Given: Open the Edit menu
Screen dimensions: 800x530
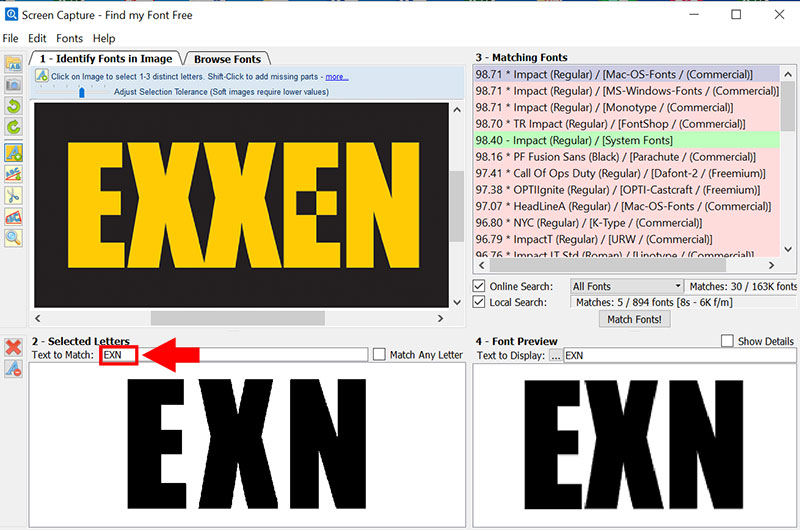Looking at the screenshot, I should [x=37, y=38].
